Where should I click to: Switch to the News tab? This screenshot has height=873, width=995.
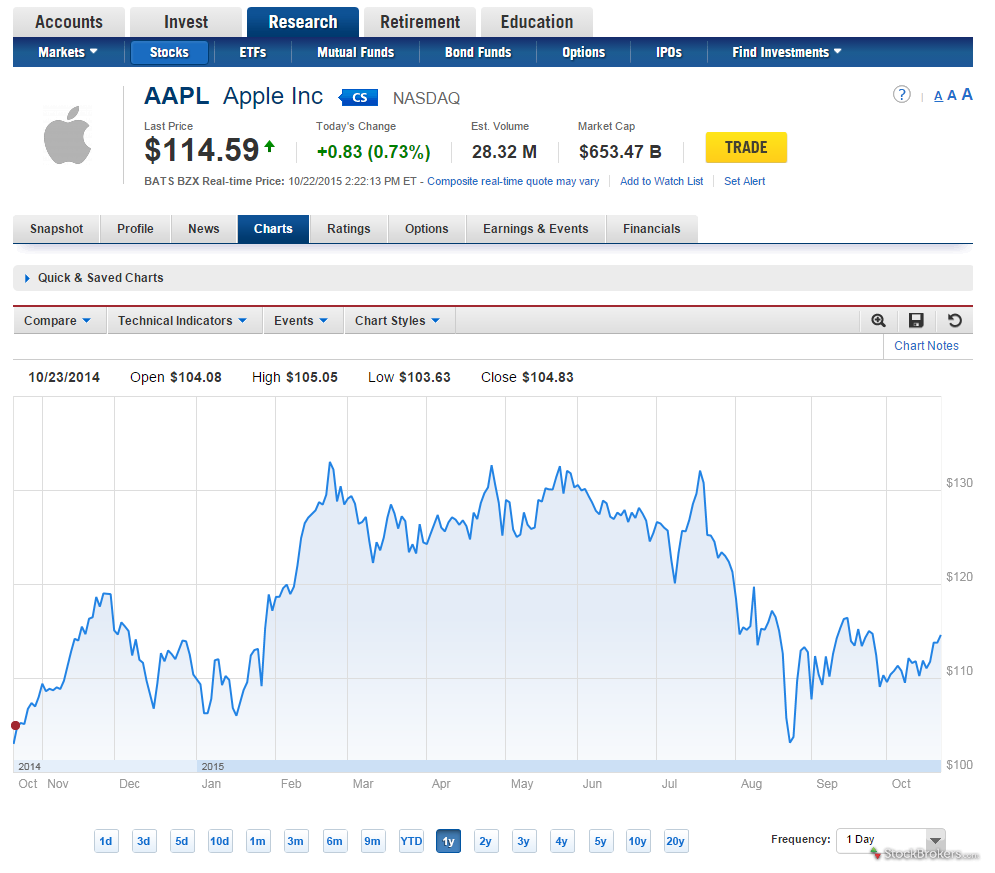click(x=204, y=229)
